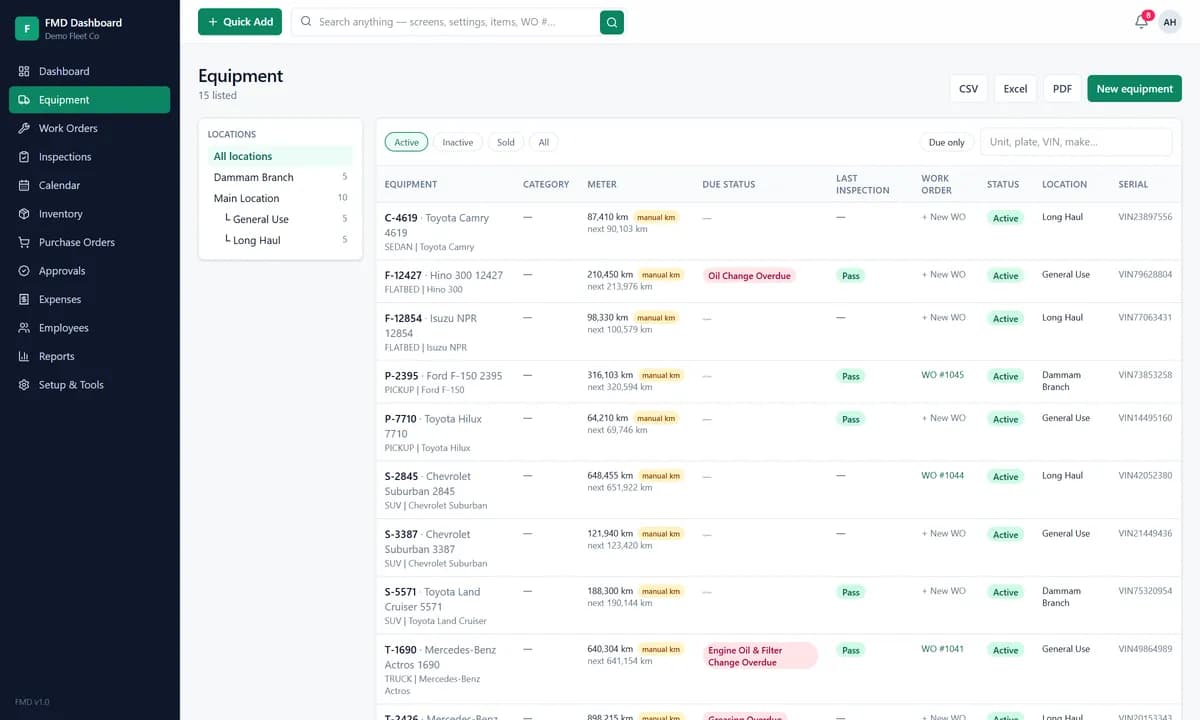Click the Engine Oil & Filter Change Overdue badge
Screen dimensions: 1200x720
(x=760, y=656)
